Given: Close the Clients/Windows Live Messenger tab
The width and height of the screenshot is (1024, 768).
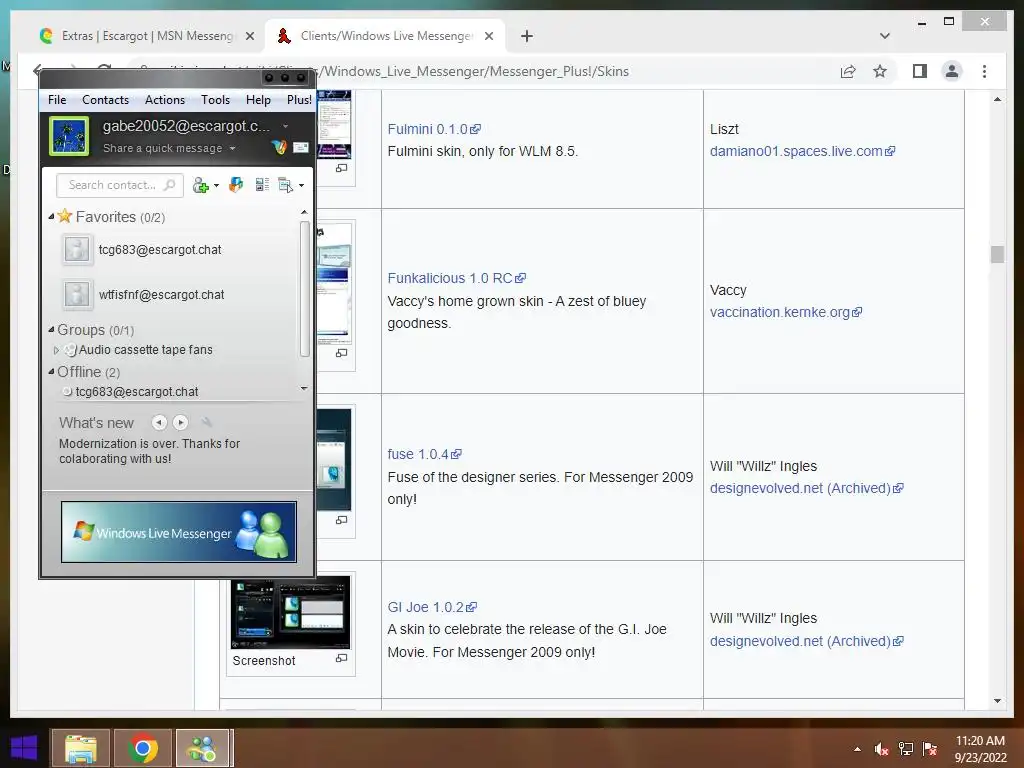Looking at the screenshot, I should 488,37.
